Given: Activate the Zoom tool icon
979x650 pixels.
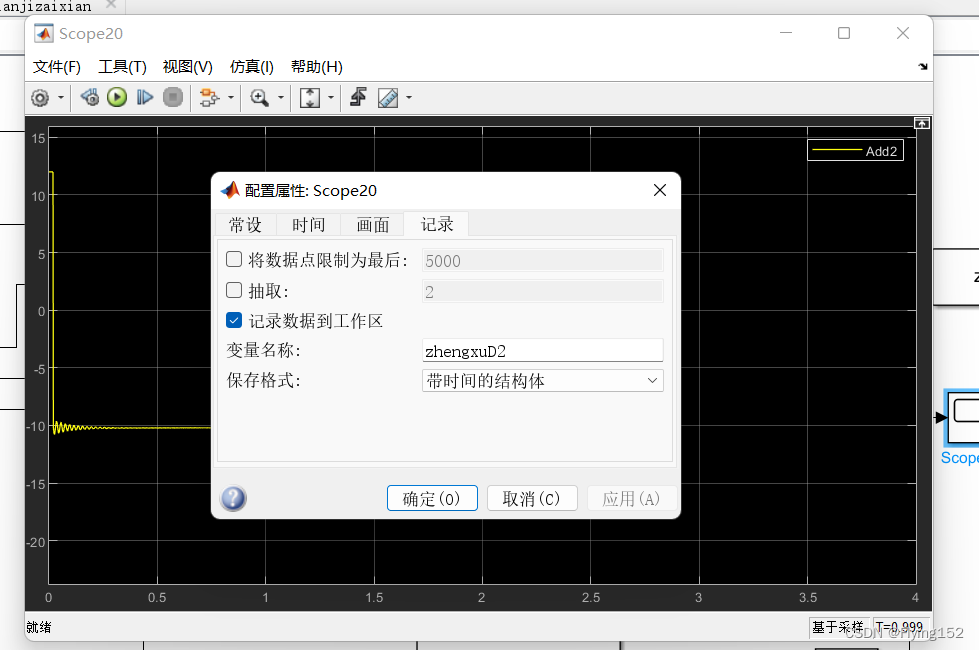Looking at the screenshot, I should coord(259,97).
